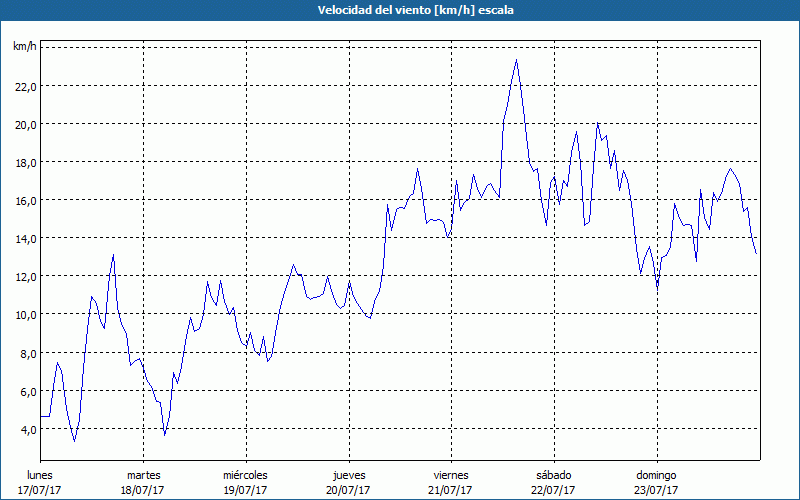Select the 'martes' day label
Screen dimensions: 800x500
coord(143,474)
